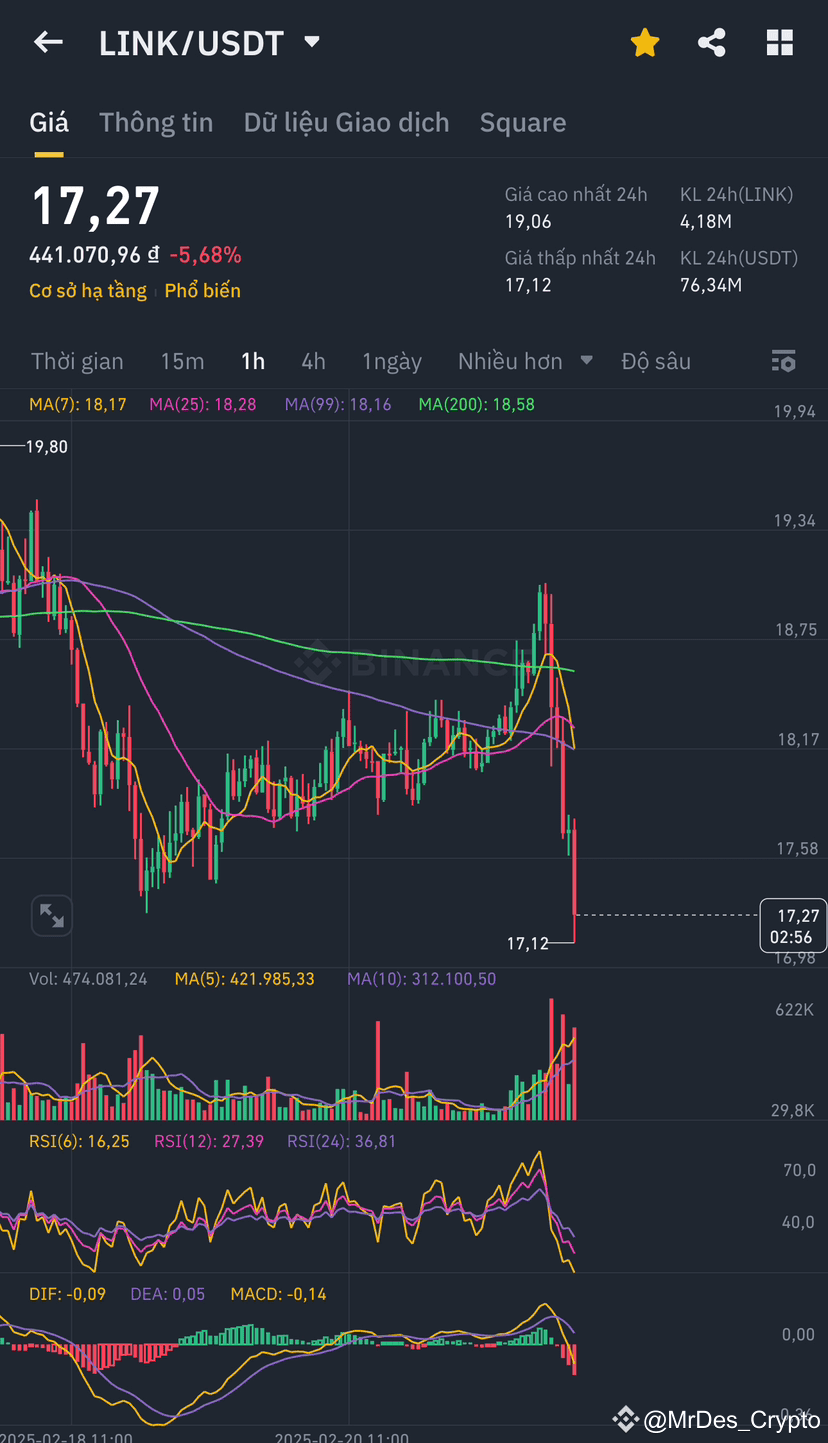Open the share icon
The image size is (828, 1443).
[712, 42]
